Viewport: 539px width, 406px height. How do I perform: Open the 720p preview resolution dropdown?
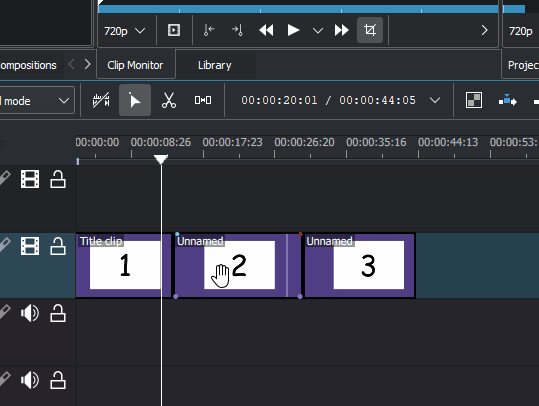(124, 31)
